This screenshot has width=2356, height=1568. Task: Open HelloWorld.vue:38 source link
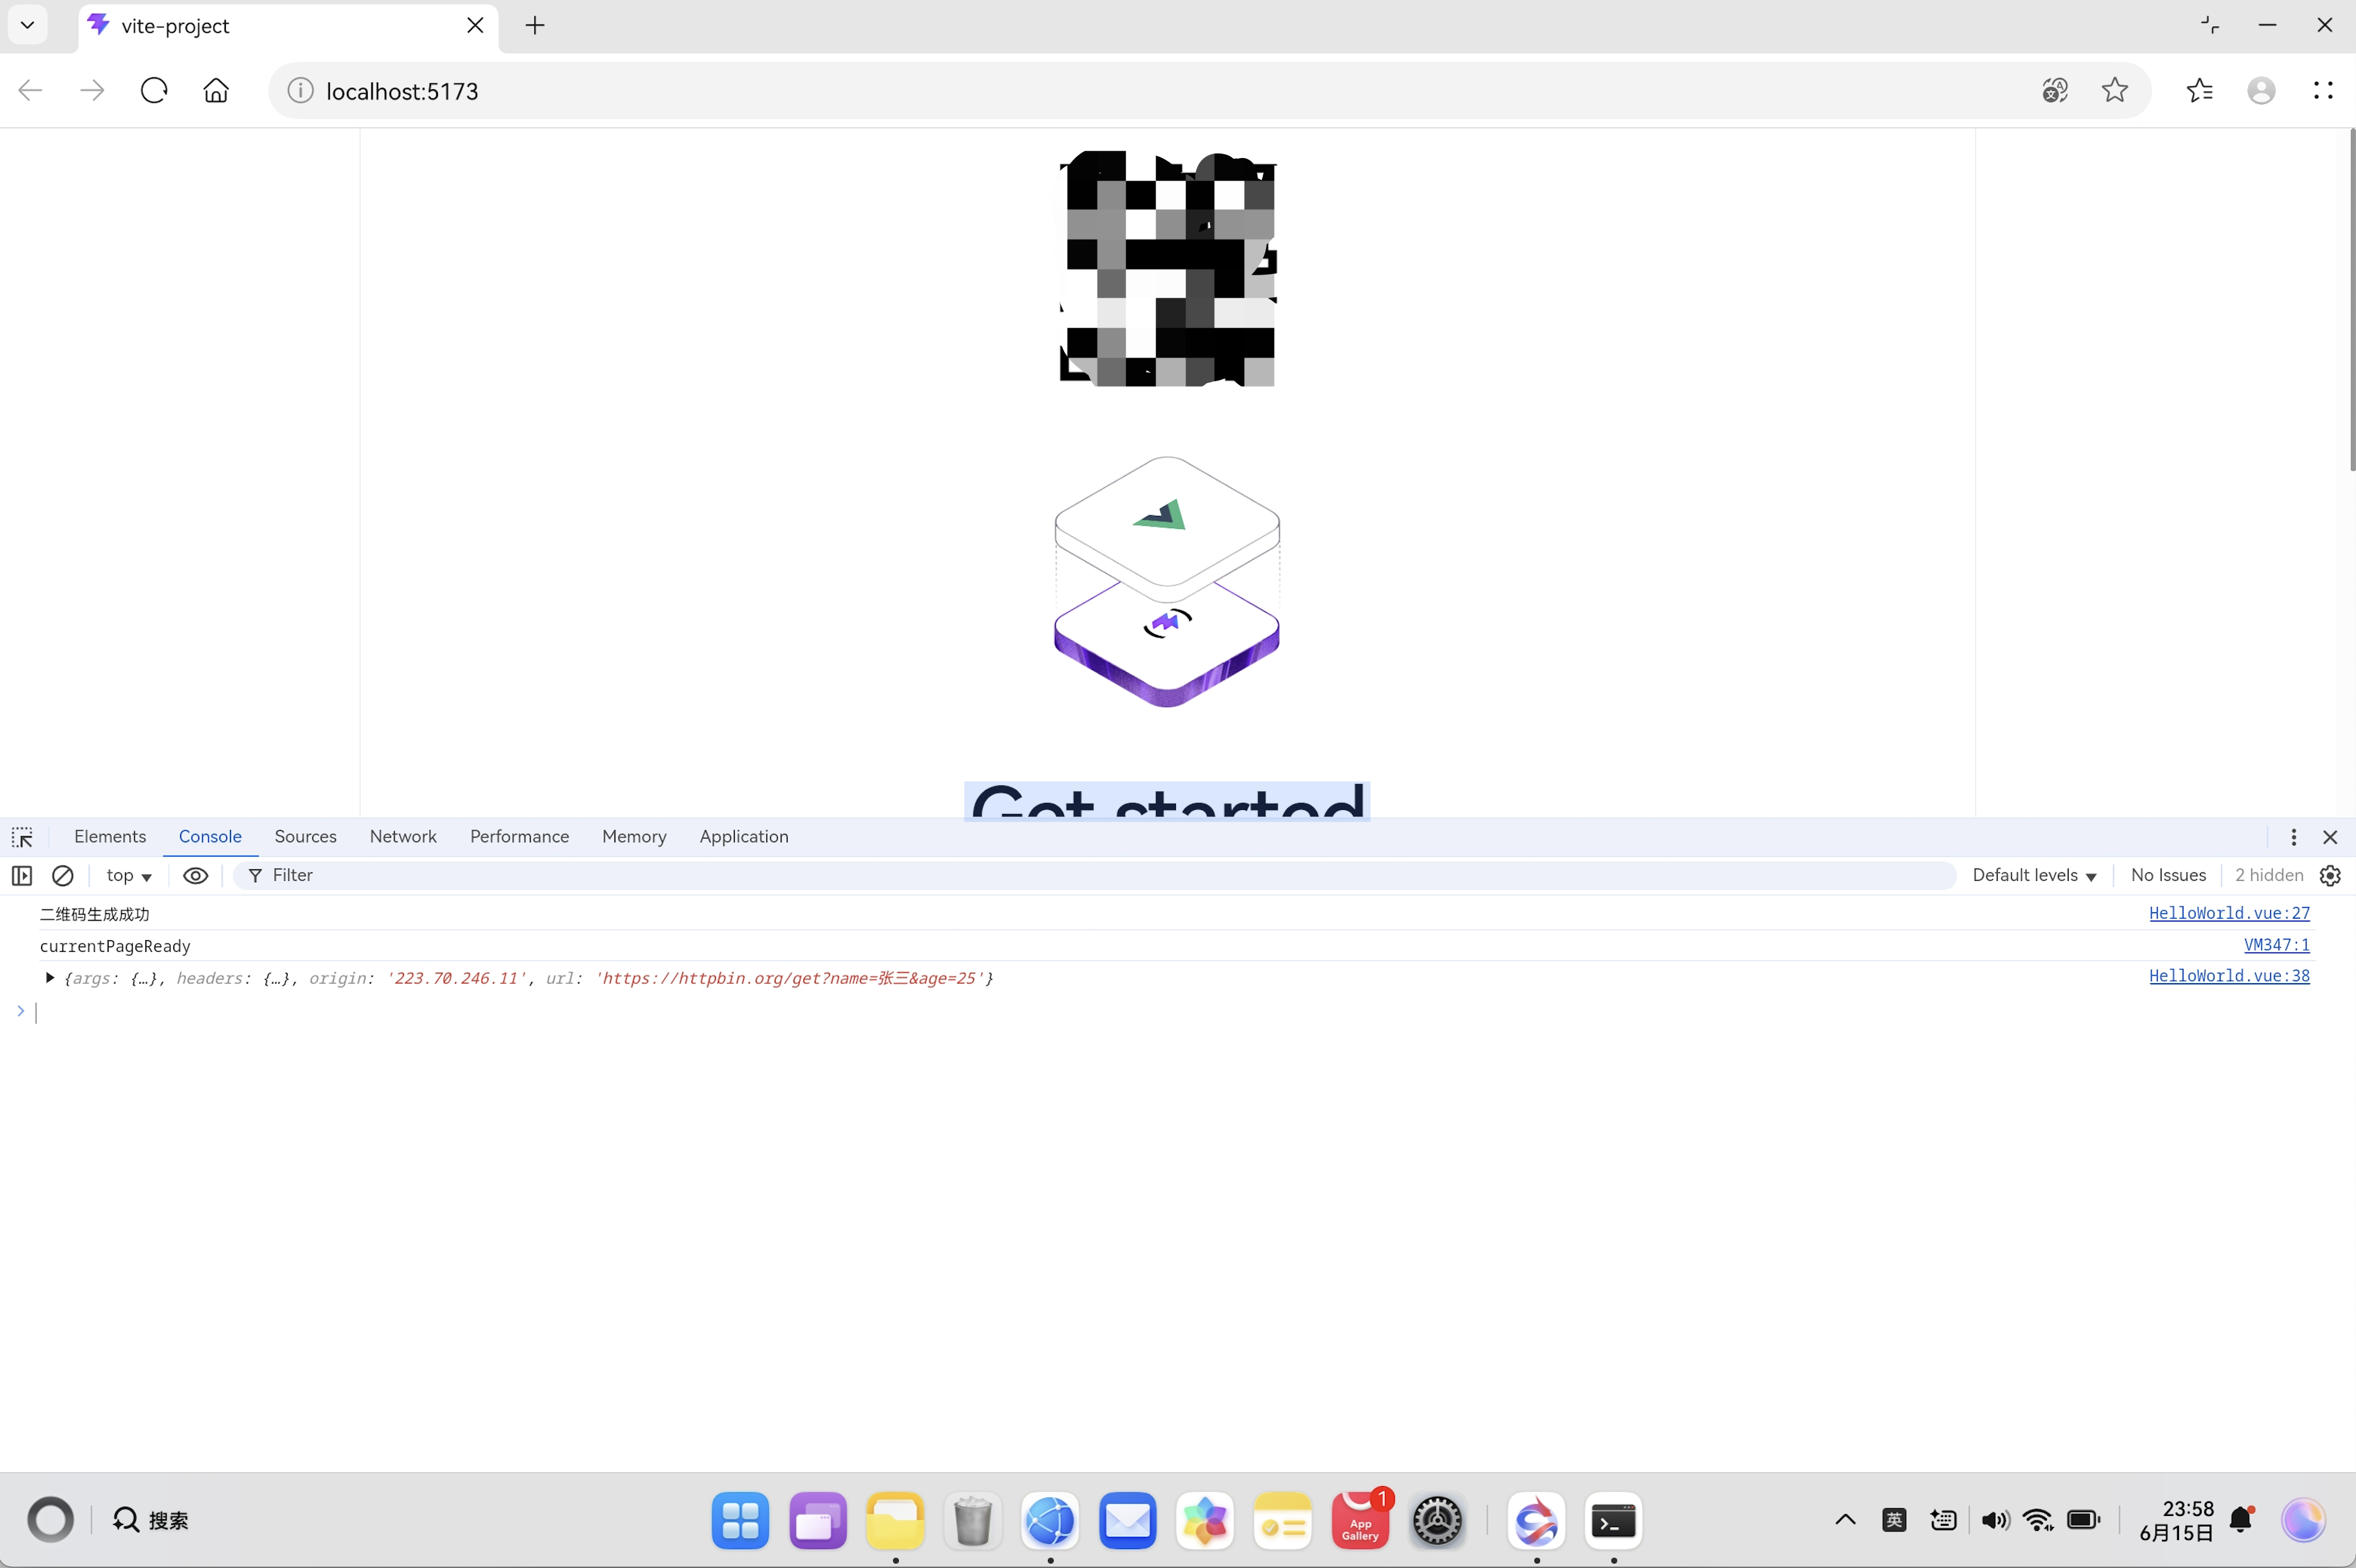click(x=2229, y=976)
